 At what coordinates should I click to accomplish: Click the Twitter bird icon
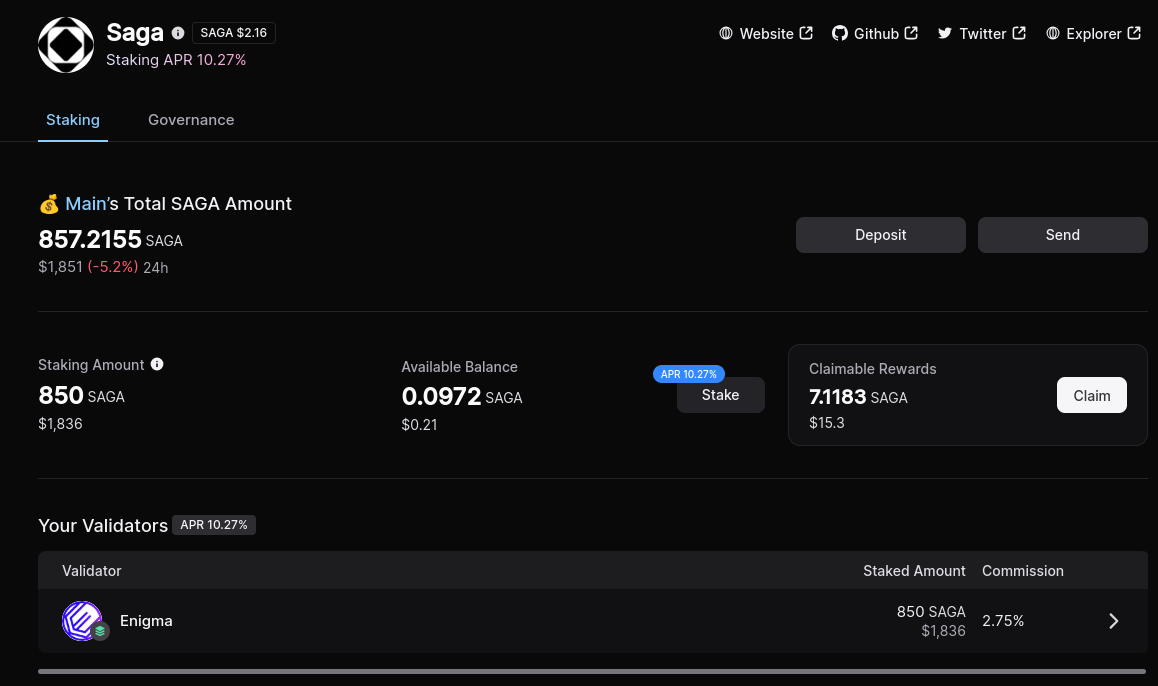tap(945, 33)
